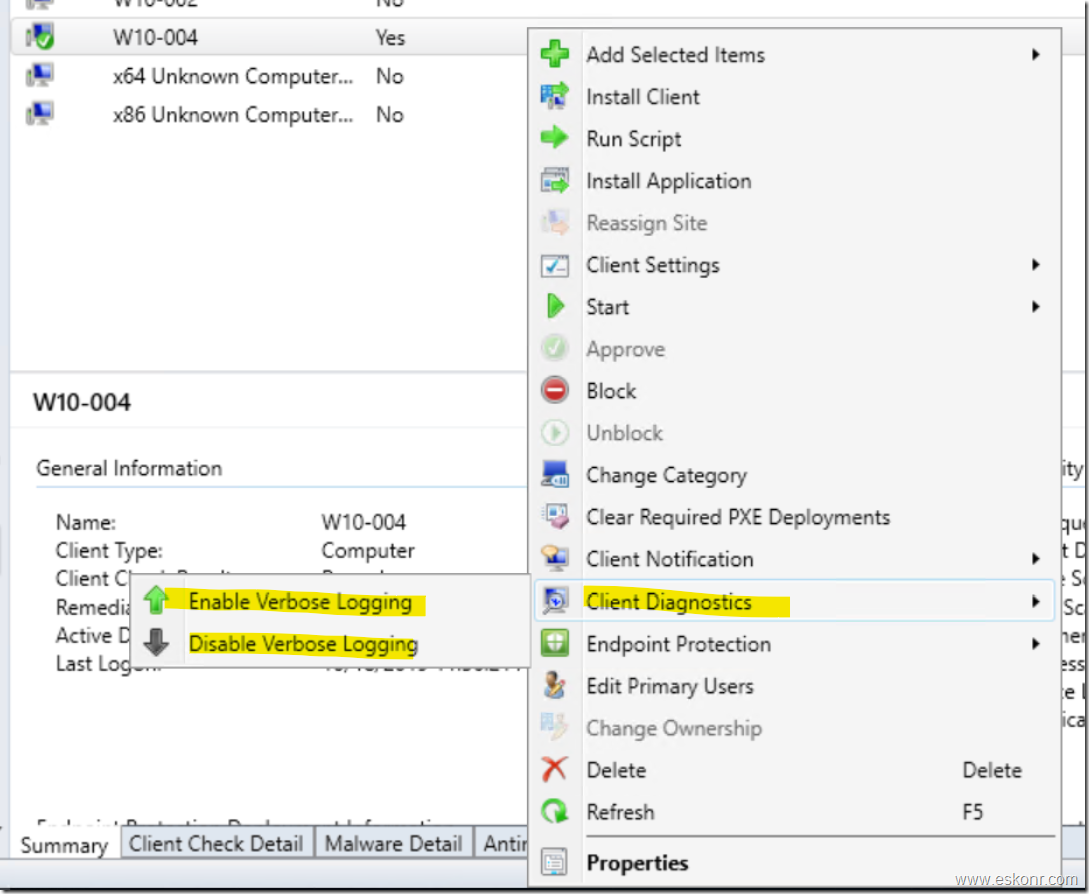
Task: Click the red Block icon
Action: click(556, 390)
